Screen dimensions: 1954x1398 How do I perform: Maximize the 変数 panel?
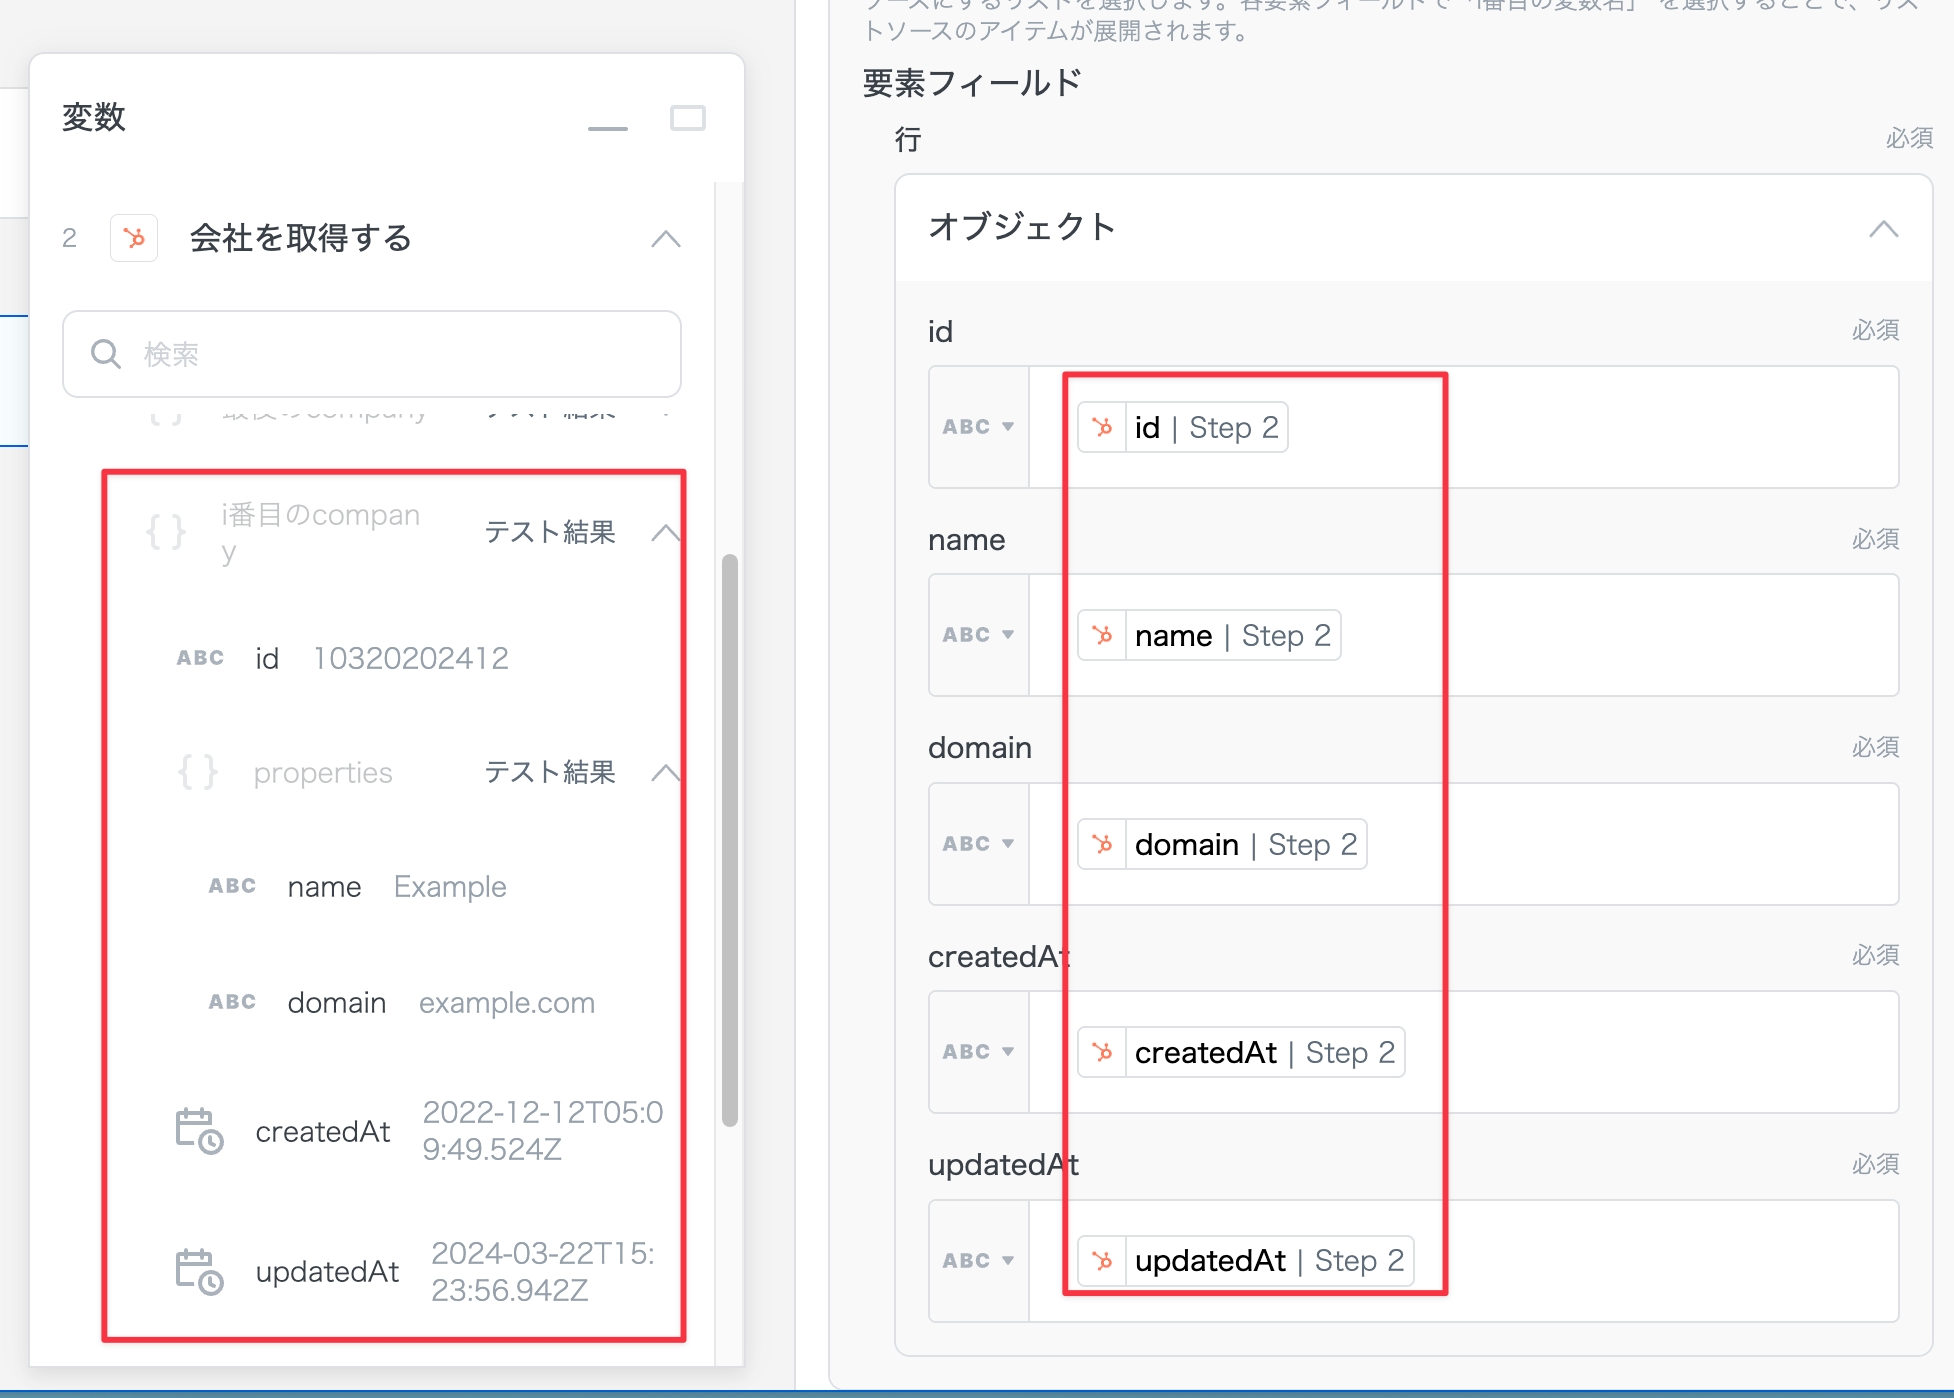coord(687,119)
